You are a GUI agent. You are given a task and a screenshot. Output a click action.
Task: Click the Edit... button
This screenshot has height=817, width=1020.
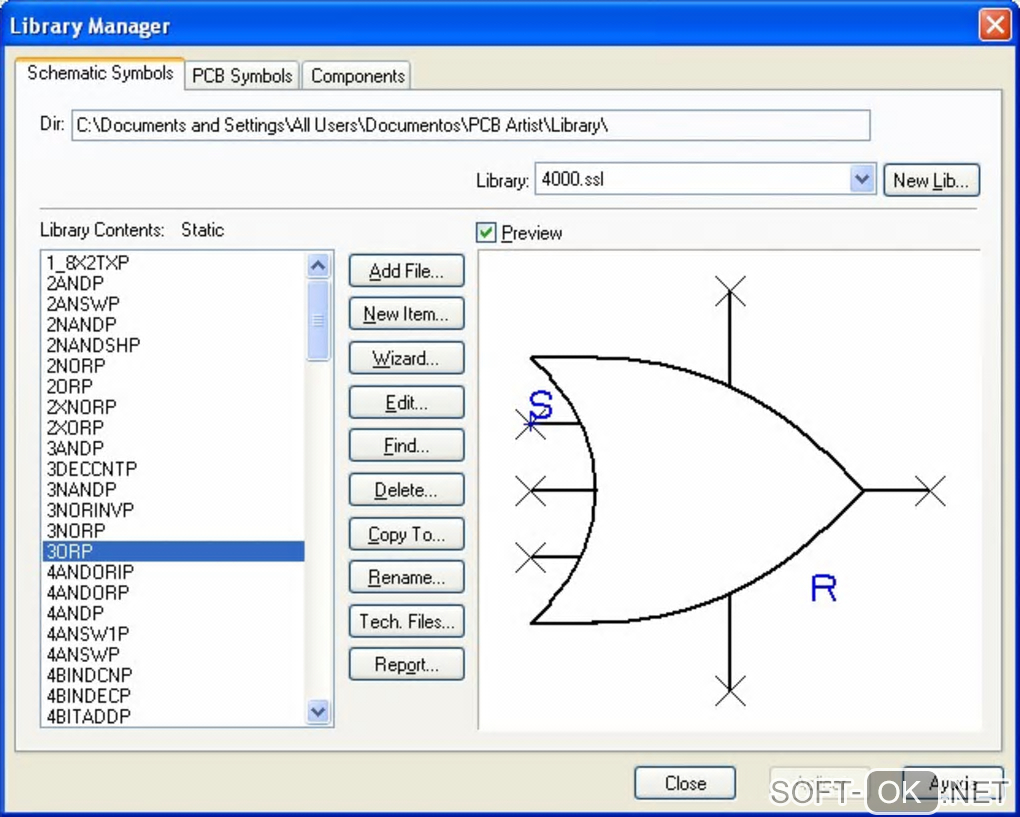(x=407, y=403)
